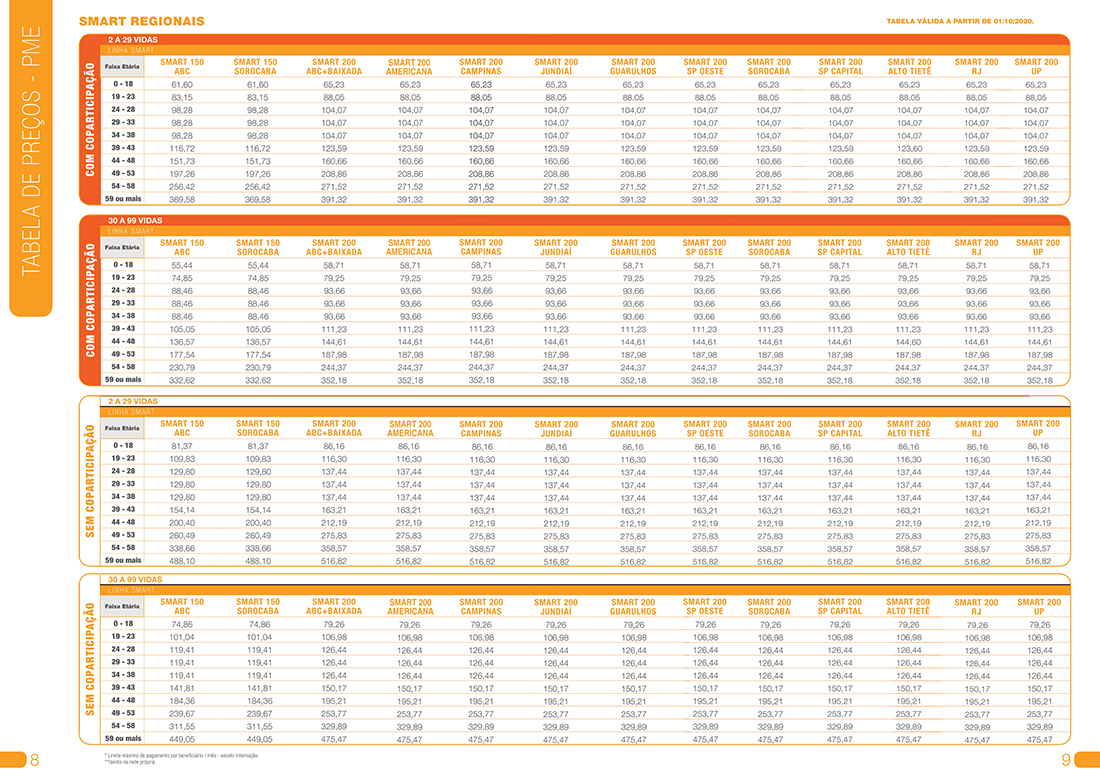Click 55,44 under SMART 150 SOROCABA in the second table

pos(257,266)
